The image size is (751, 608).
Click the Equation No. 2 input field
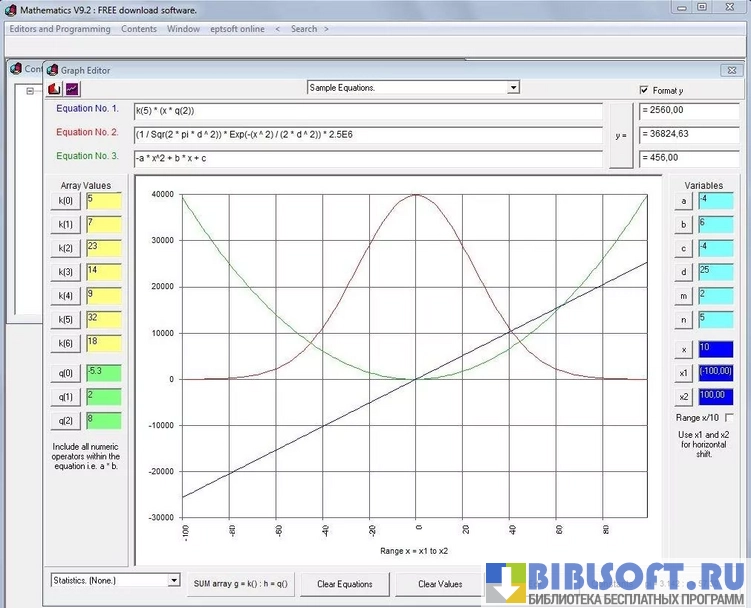tap(368, 134)
